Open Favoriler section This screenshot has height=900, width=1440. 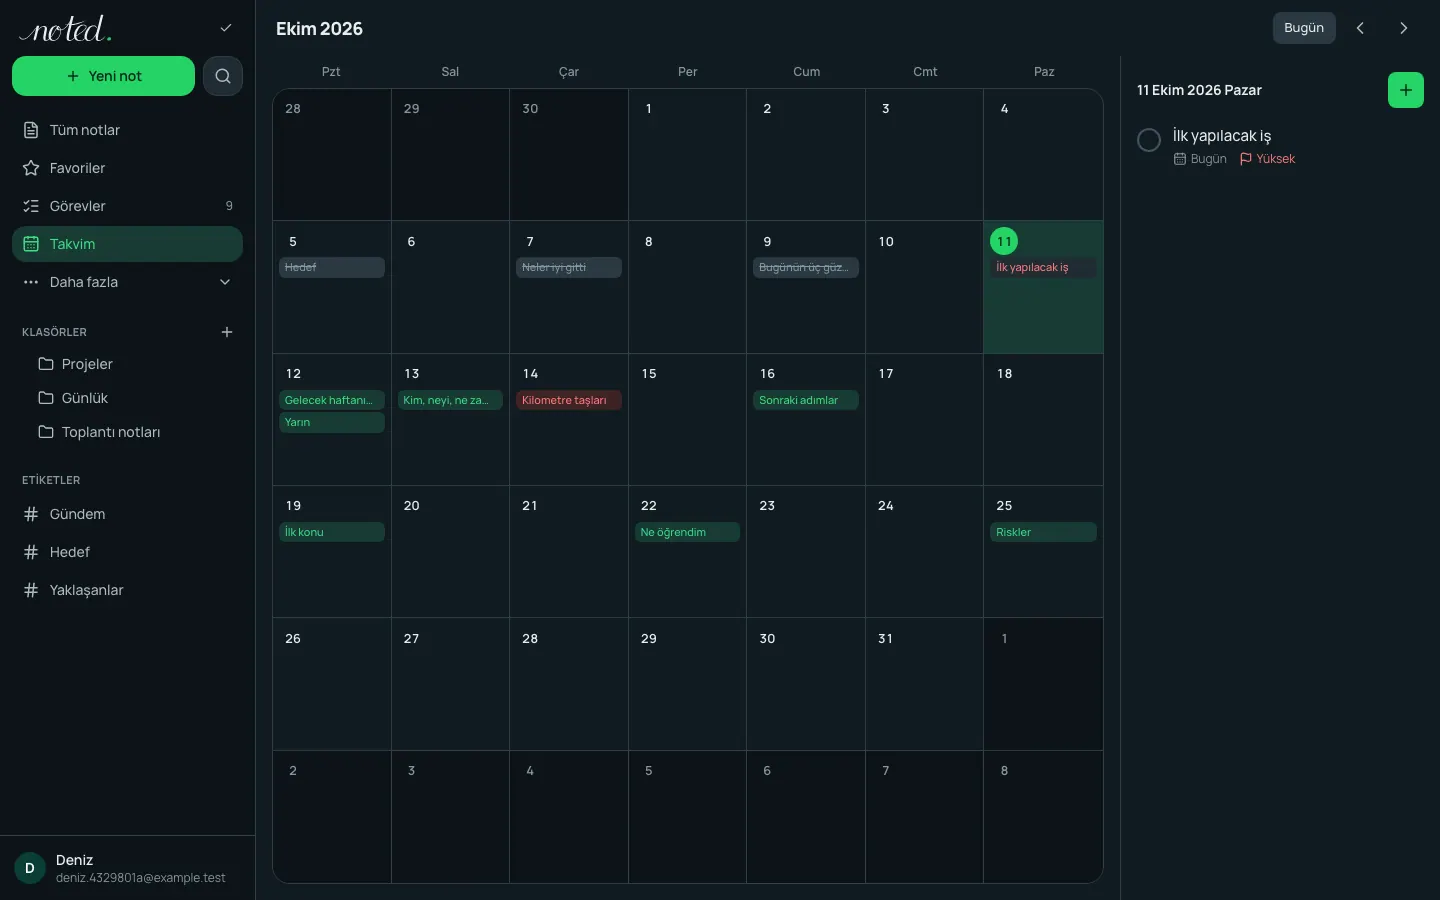pos(127,168)
